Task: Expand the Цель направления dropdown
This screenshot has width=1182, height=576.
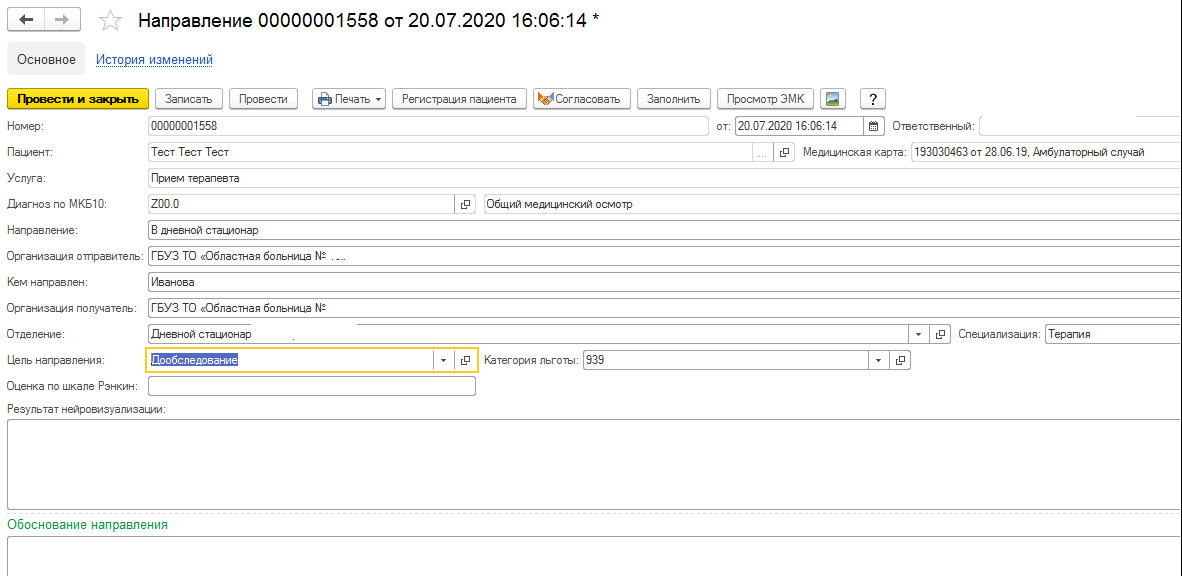Action: pyautogui.click(x=443, y=360)
